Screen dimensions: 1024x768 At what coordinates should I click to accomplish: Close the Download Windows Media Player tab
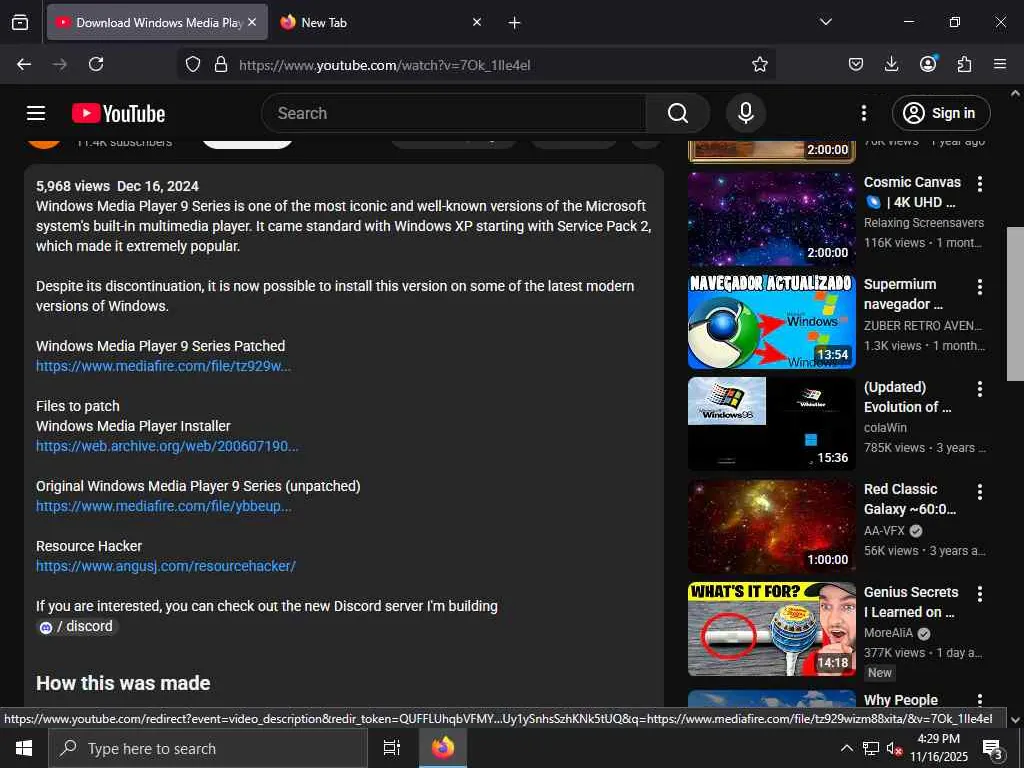[252, 22]
